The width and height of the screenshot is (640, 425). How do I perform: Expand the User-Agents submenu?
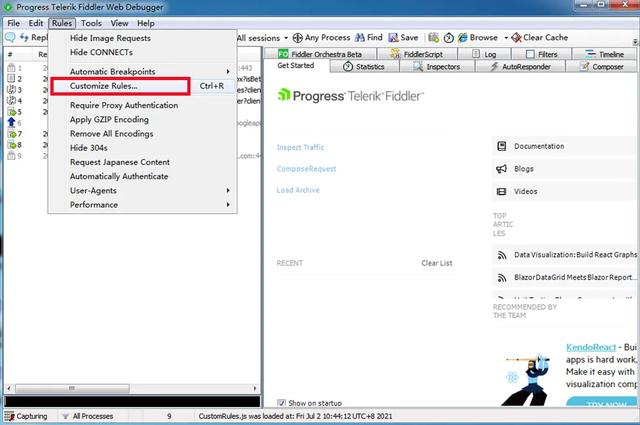click(142, 191)
